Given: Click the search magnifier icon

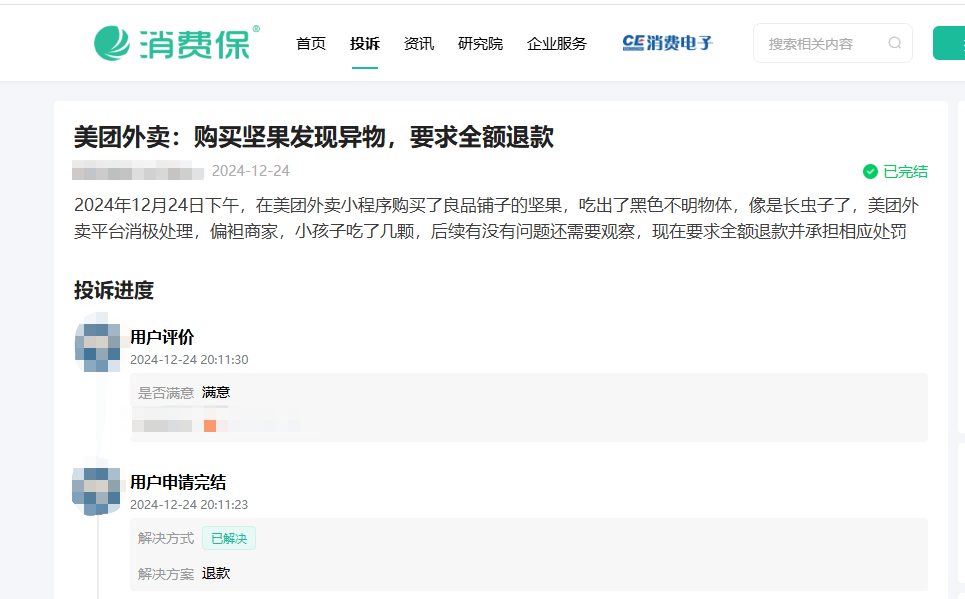Looking at the screenshot, I should (894, 43).
